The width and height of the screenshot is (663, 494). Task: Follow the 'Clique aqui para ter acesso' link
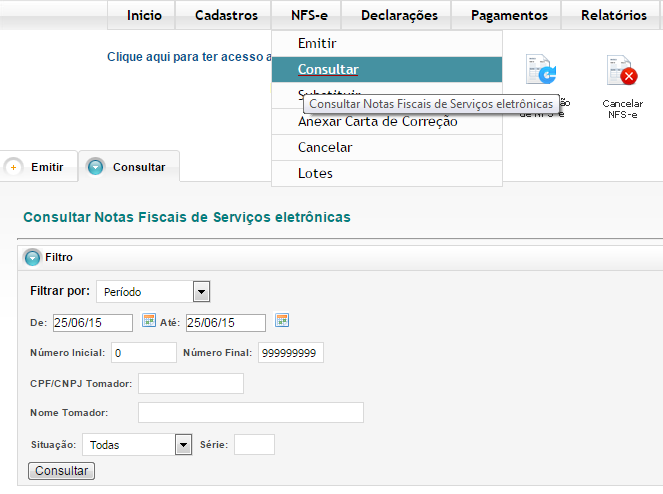tap(189, 57)
